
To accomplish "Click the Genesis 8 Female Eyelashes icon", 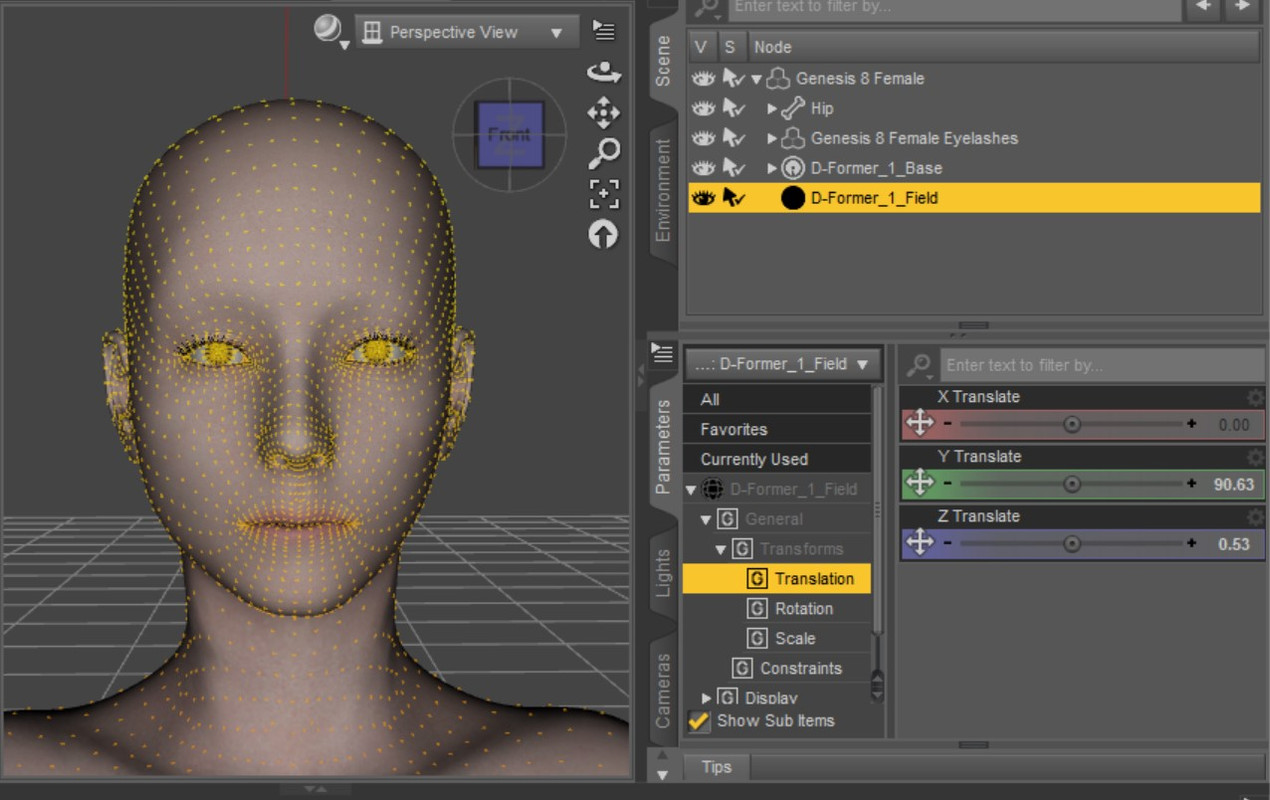I will [793, 138].
